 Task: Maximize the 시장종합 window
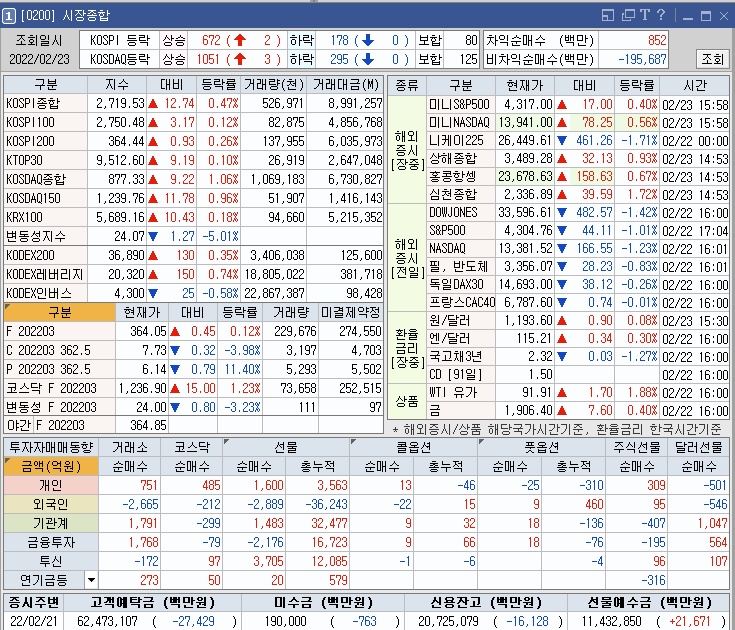click(x=705, y=16)
